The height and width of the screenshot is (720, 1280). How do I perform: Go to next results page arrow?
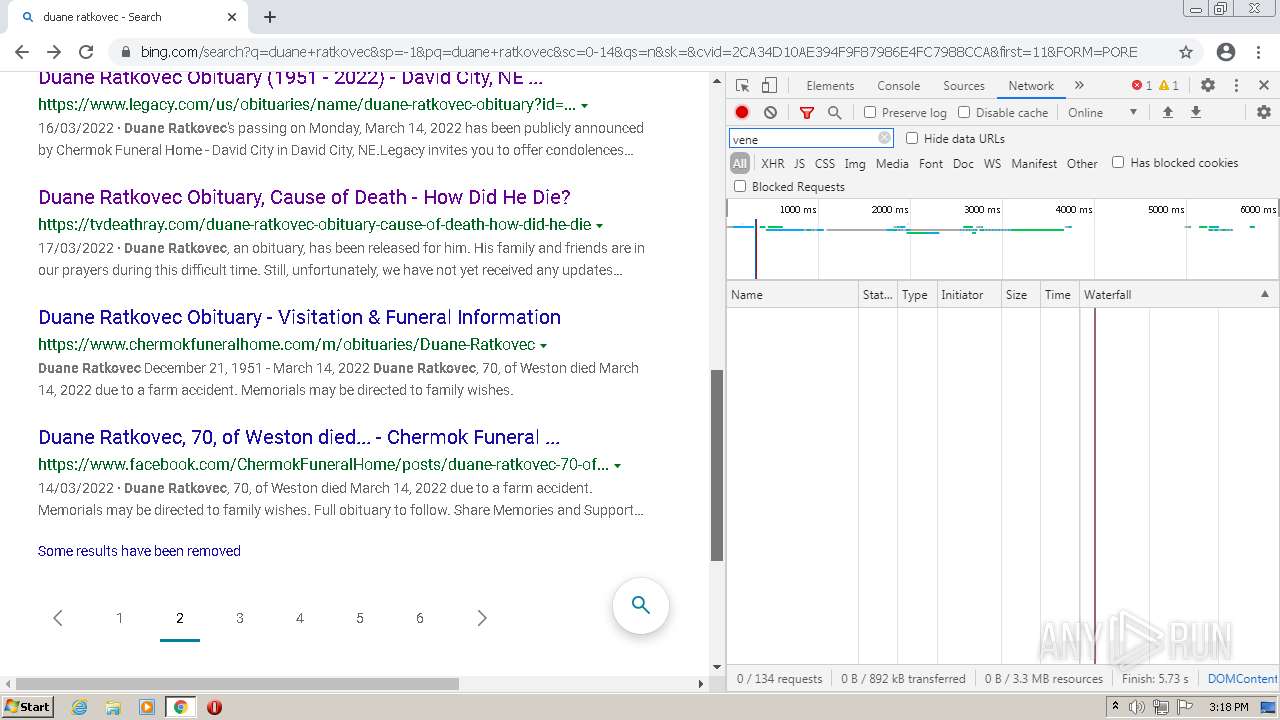(482, 618)
